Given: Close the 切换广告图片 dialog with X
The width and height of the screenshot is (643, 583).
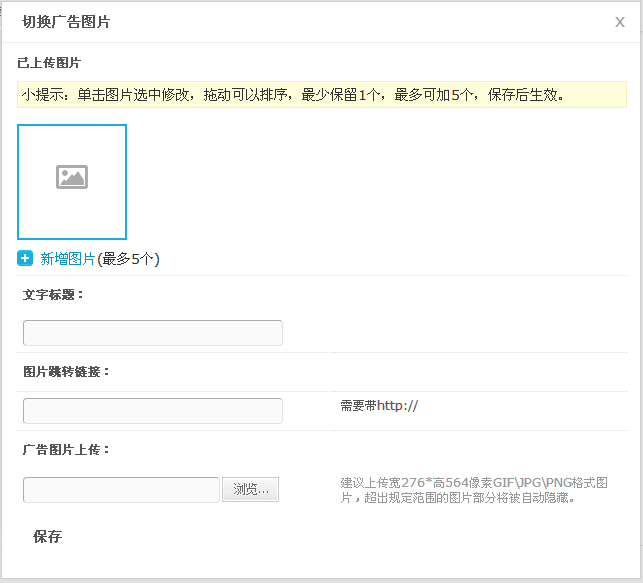Looking at the screenshot, I should coord(620,22).
